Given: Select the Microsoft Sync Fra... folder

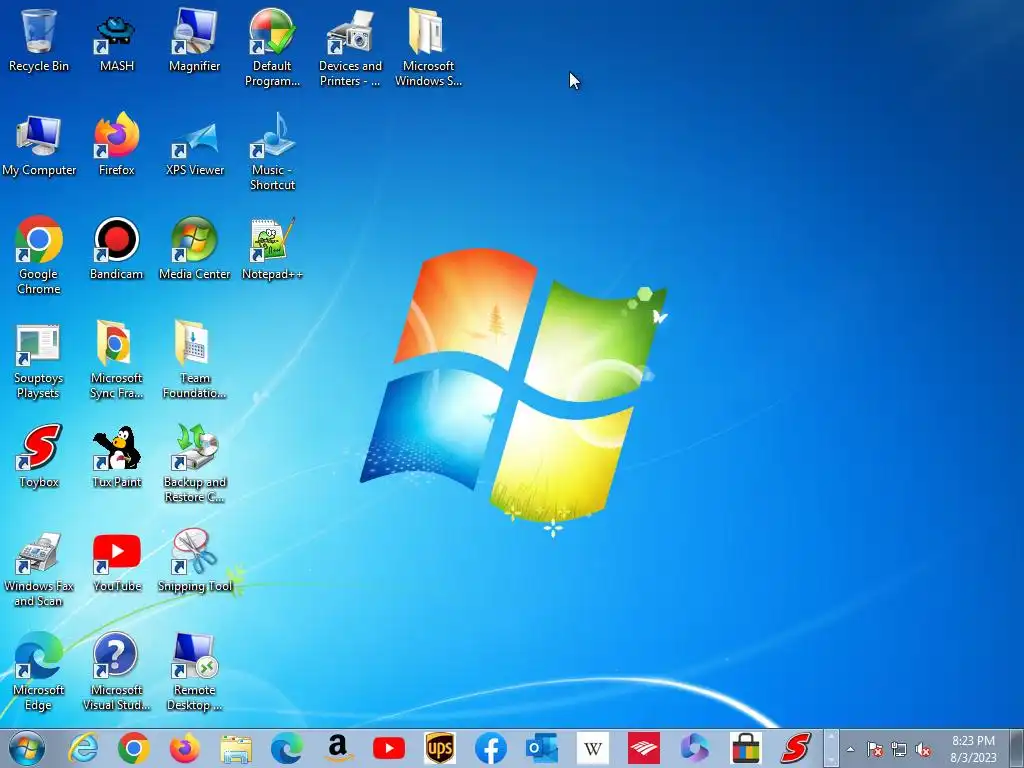Looking at the screenshot, I should pyautogui.click(x=116, y=360).
